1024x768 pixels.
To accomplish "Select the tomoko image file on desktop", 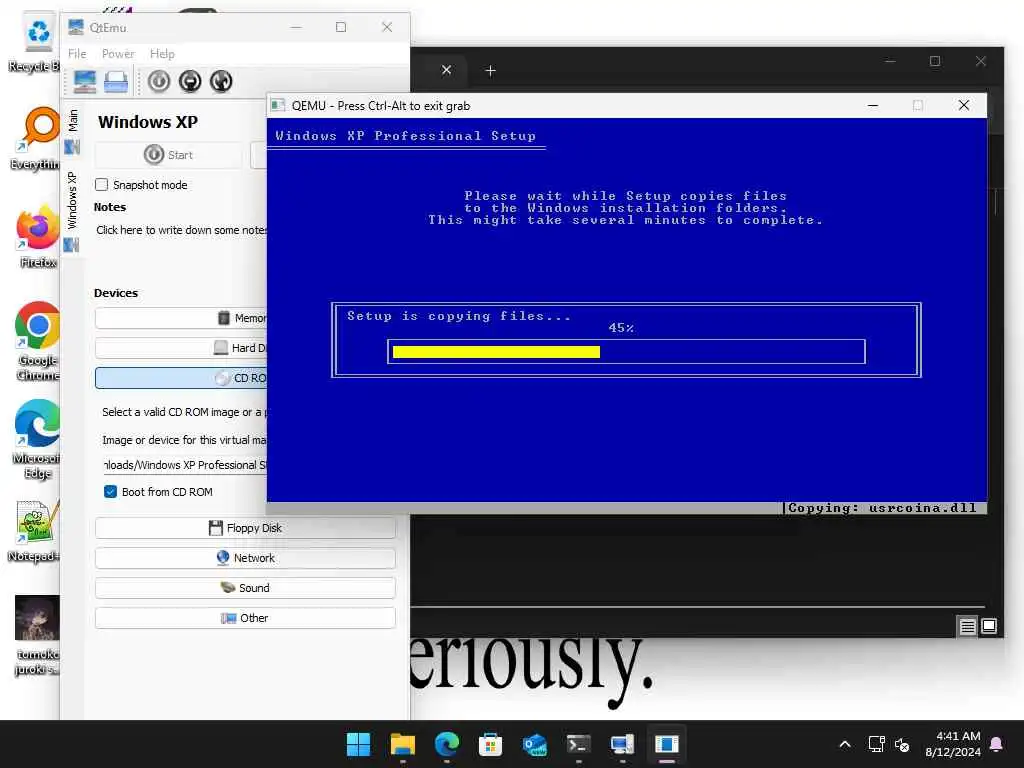I will (x=38, y=635).
